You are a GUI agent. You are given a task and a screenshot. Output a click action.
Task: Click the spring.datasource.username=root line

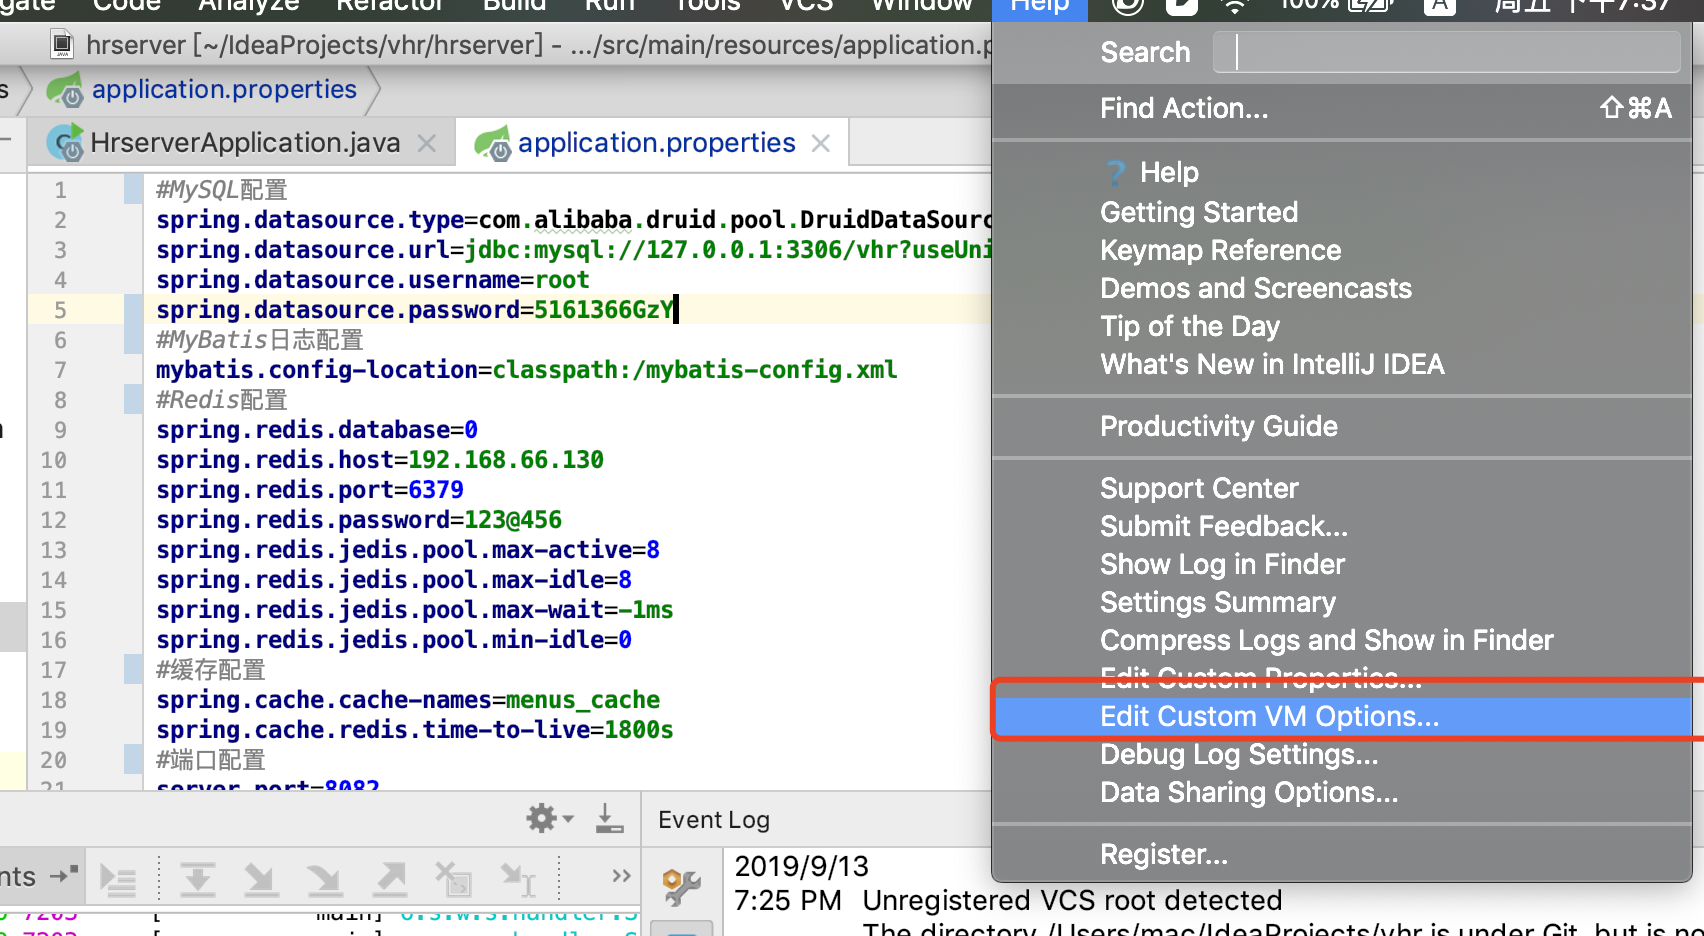(x=373, y=280)
